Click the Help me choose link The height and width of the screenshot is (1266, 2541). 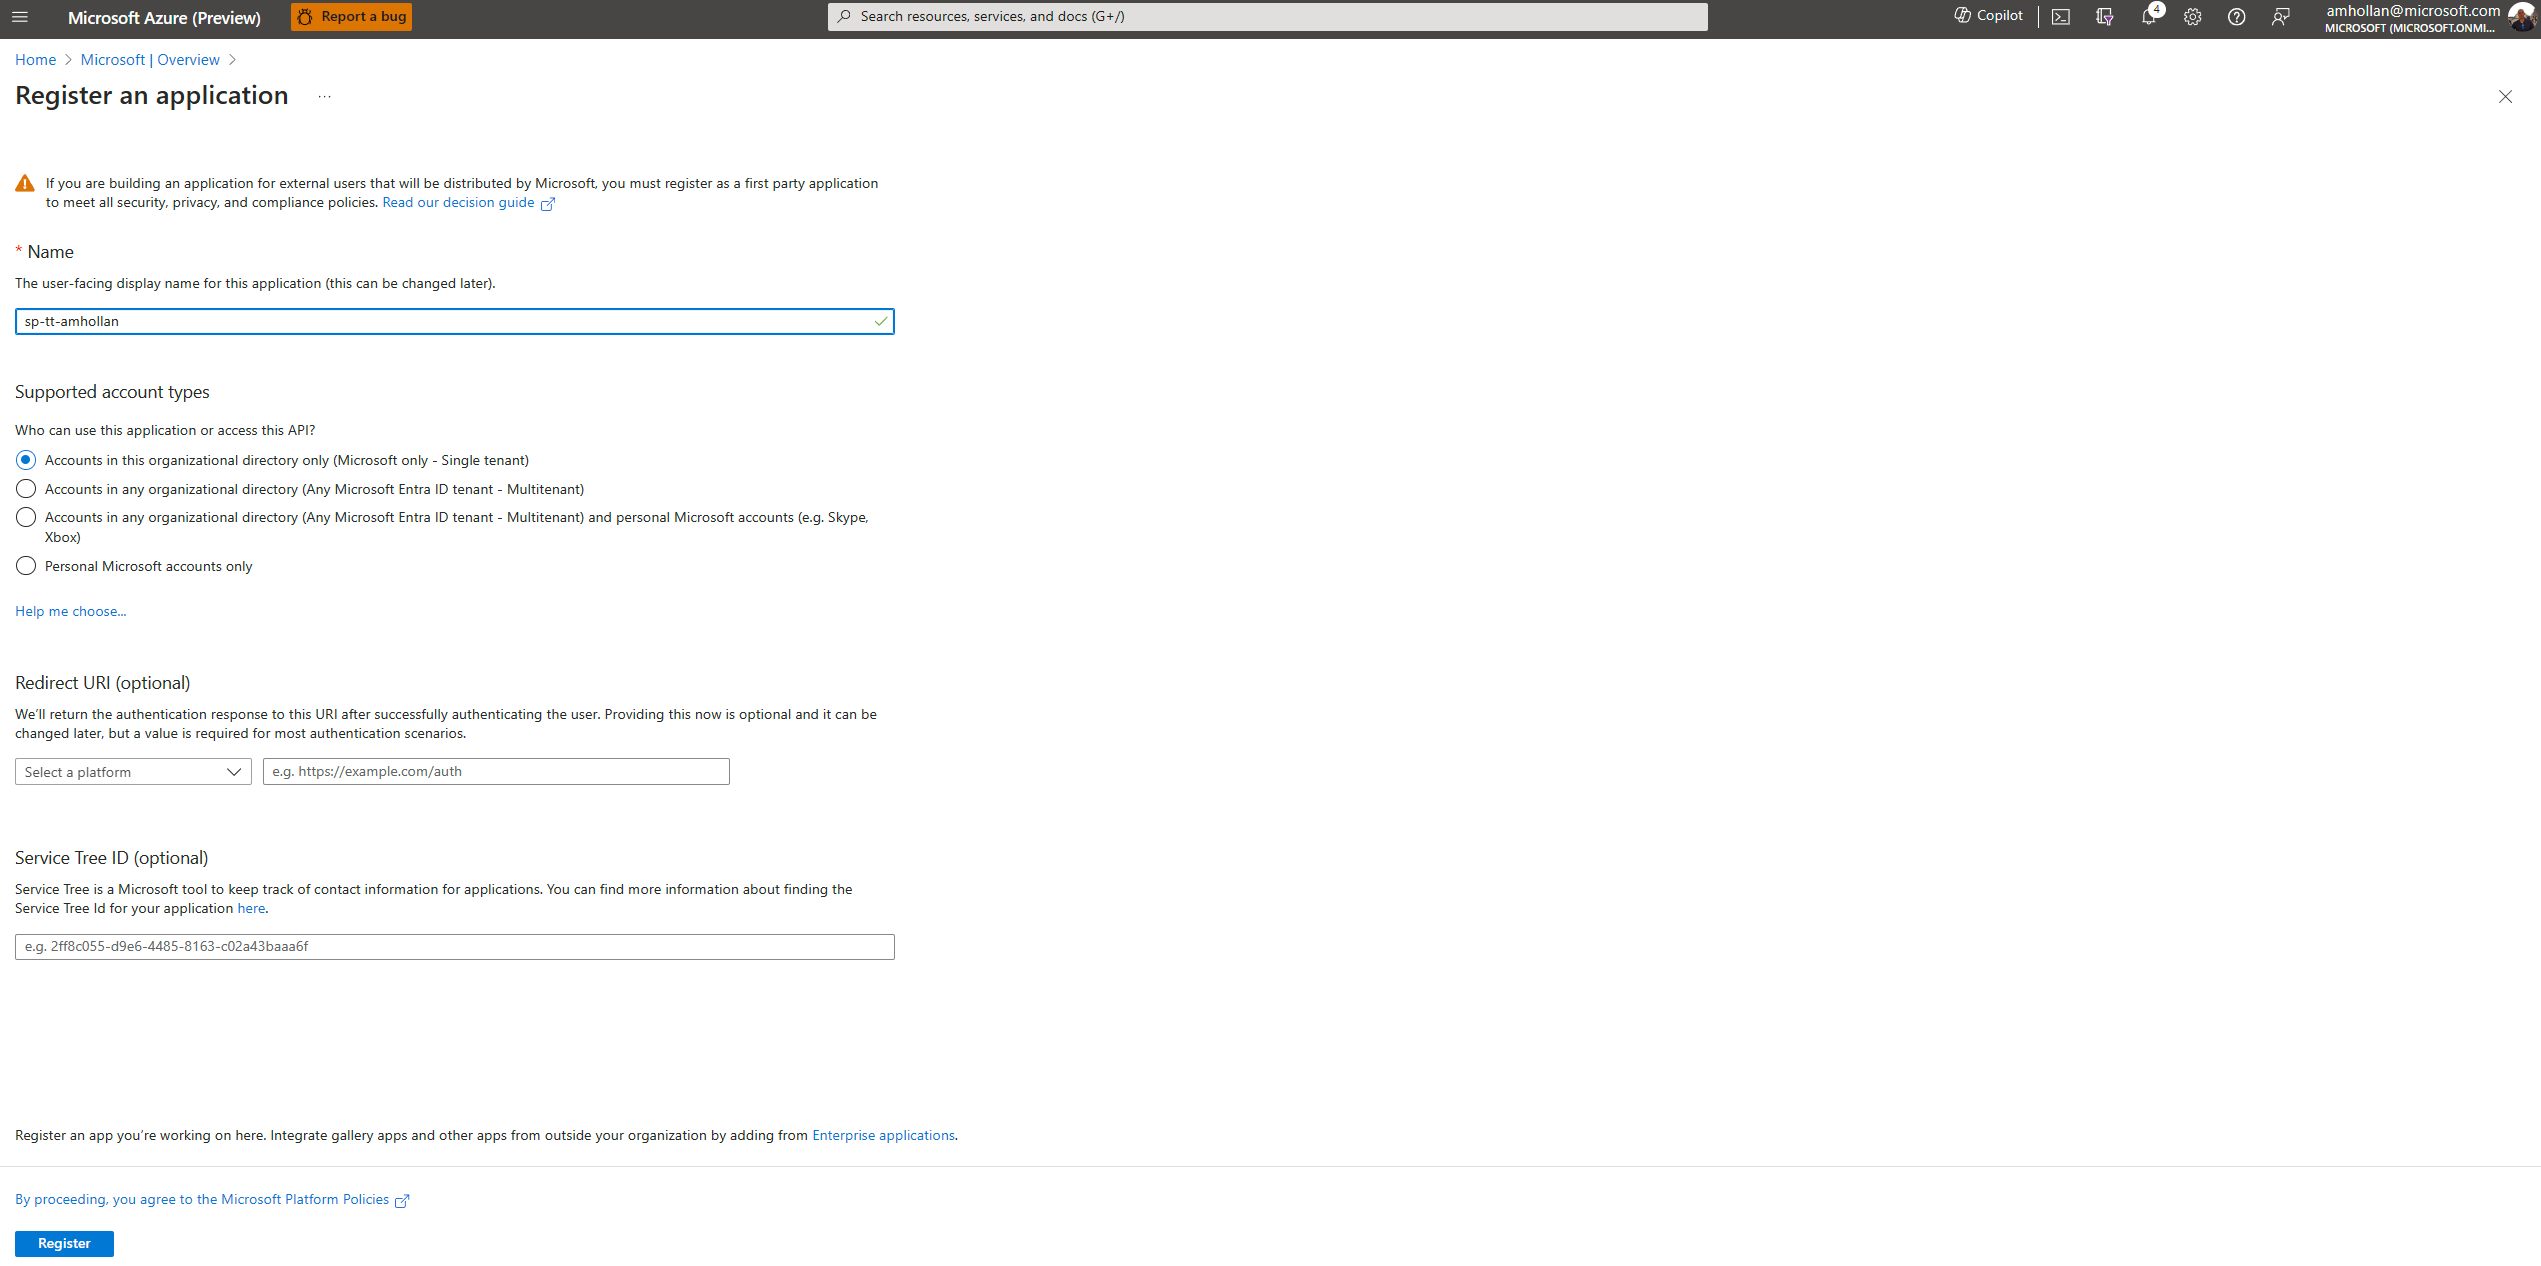[x=71, y=611]
